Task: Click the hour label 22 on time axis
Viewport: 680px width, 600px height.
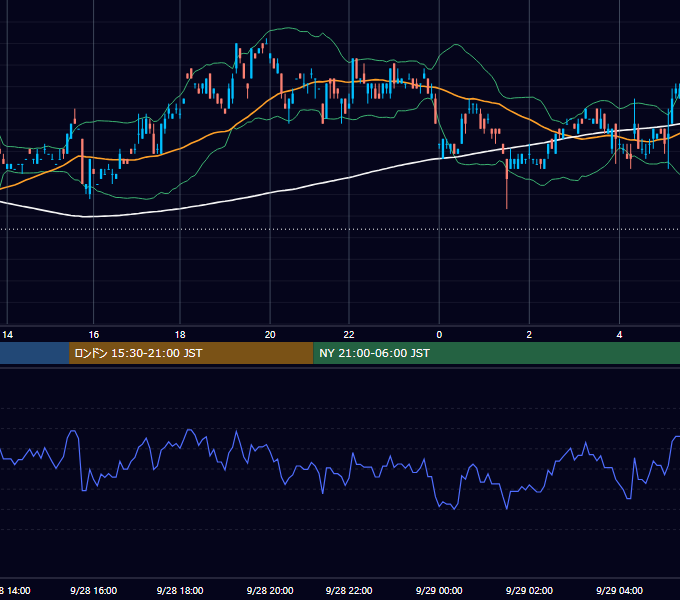Action: point(349,335)
